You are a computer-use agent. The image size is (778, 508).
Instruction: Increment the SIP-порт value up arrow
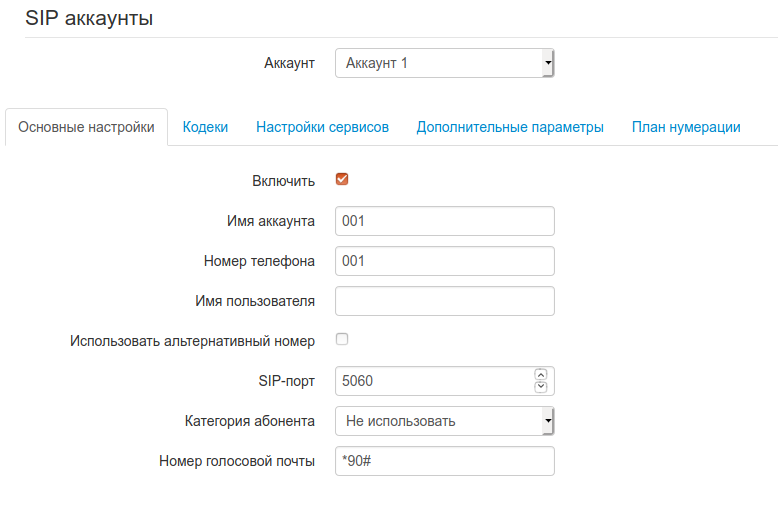(x=541, y=375)
